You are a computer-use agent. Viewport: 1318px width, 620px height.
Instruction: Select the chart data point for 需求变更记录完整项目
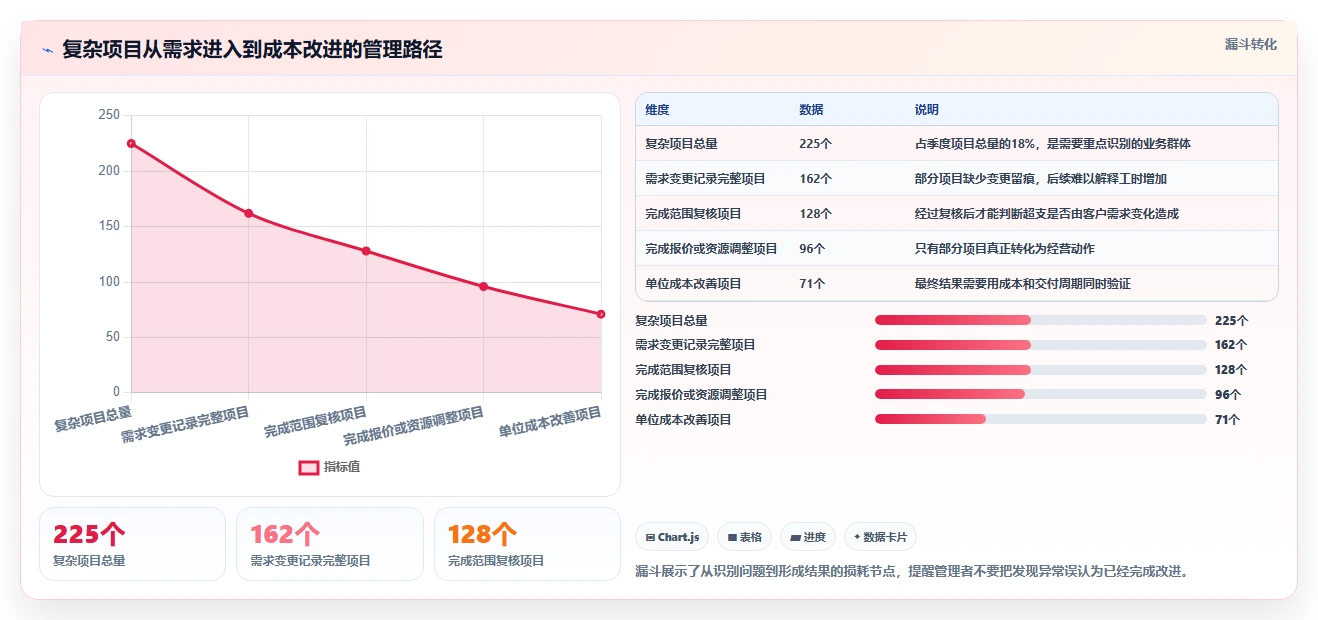248,213
